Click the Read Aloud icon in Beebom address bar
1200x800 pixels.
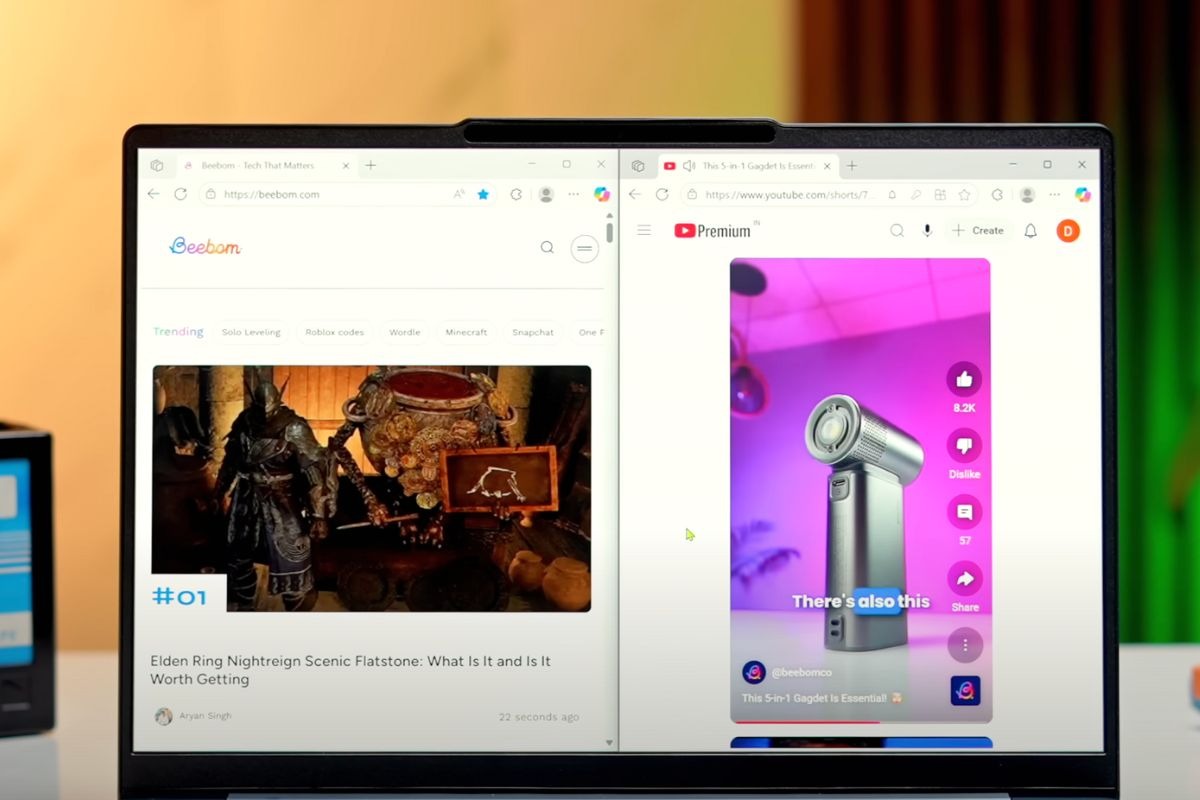[x=459, y=194]
